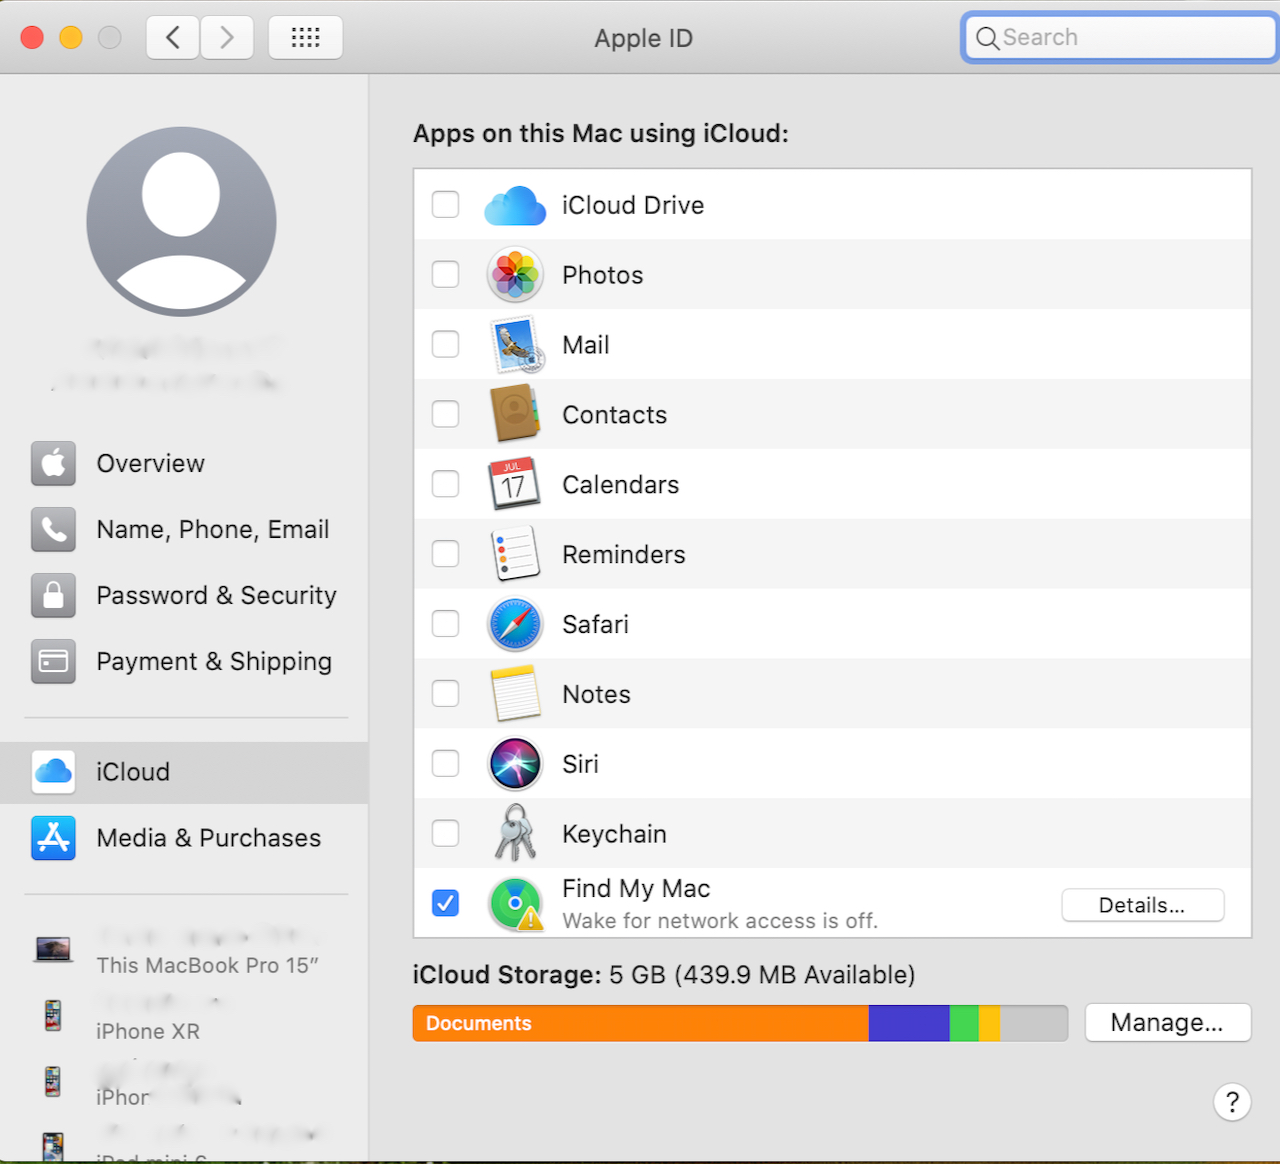
Task: Enable the Contacts checkbox
Action: pyautogui.click(x=445, y=414)
